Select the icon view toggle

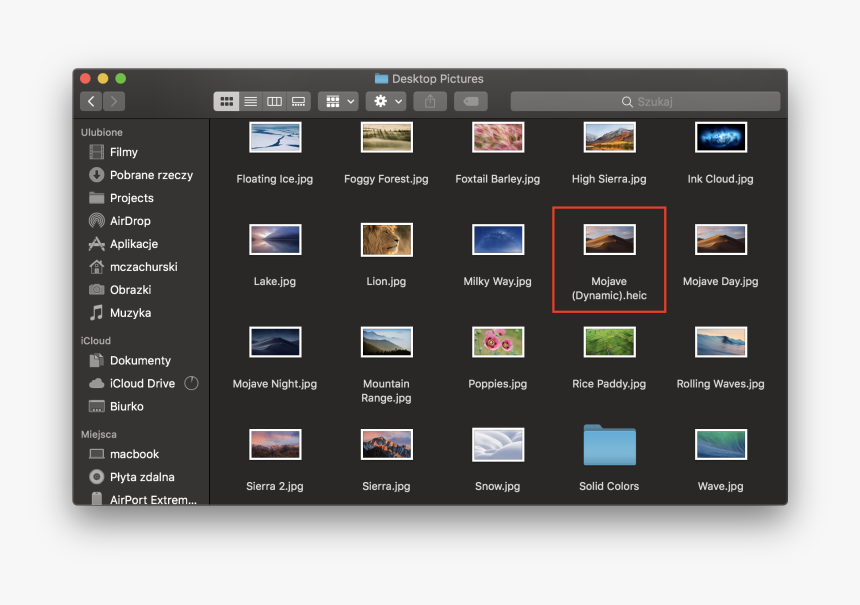coord(226,100)
